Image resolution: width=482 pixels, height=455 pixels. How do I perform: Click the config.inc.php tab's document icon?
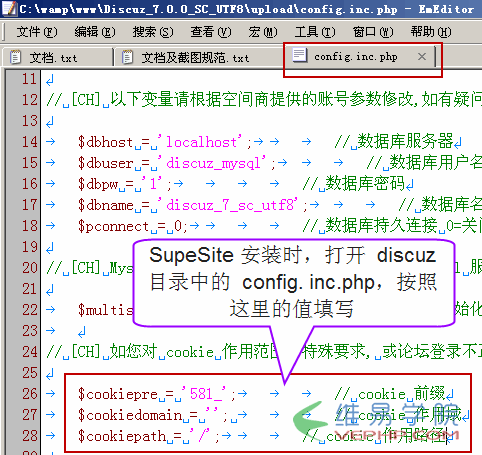pyautogui.click(x=299, y=55)
